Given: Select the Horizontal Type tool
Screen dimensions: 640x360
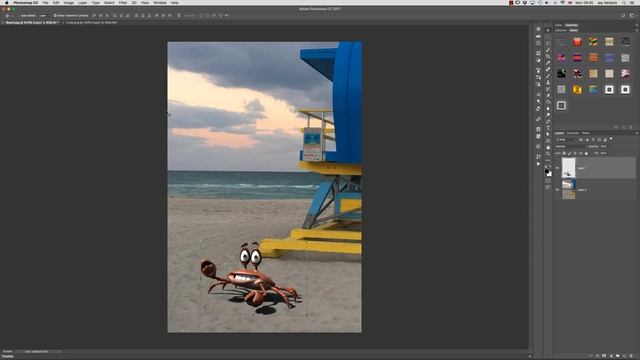Looking at the screenshot, I should tap(548, 127).
